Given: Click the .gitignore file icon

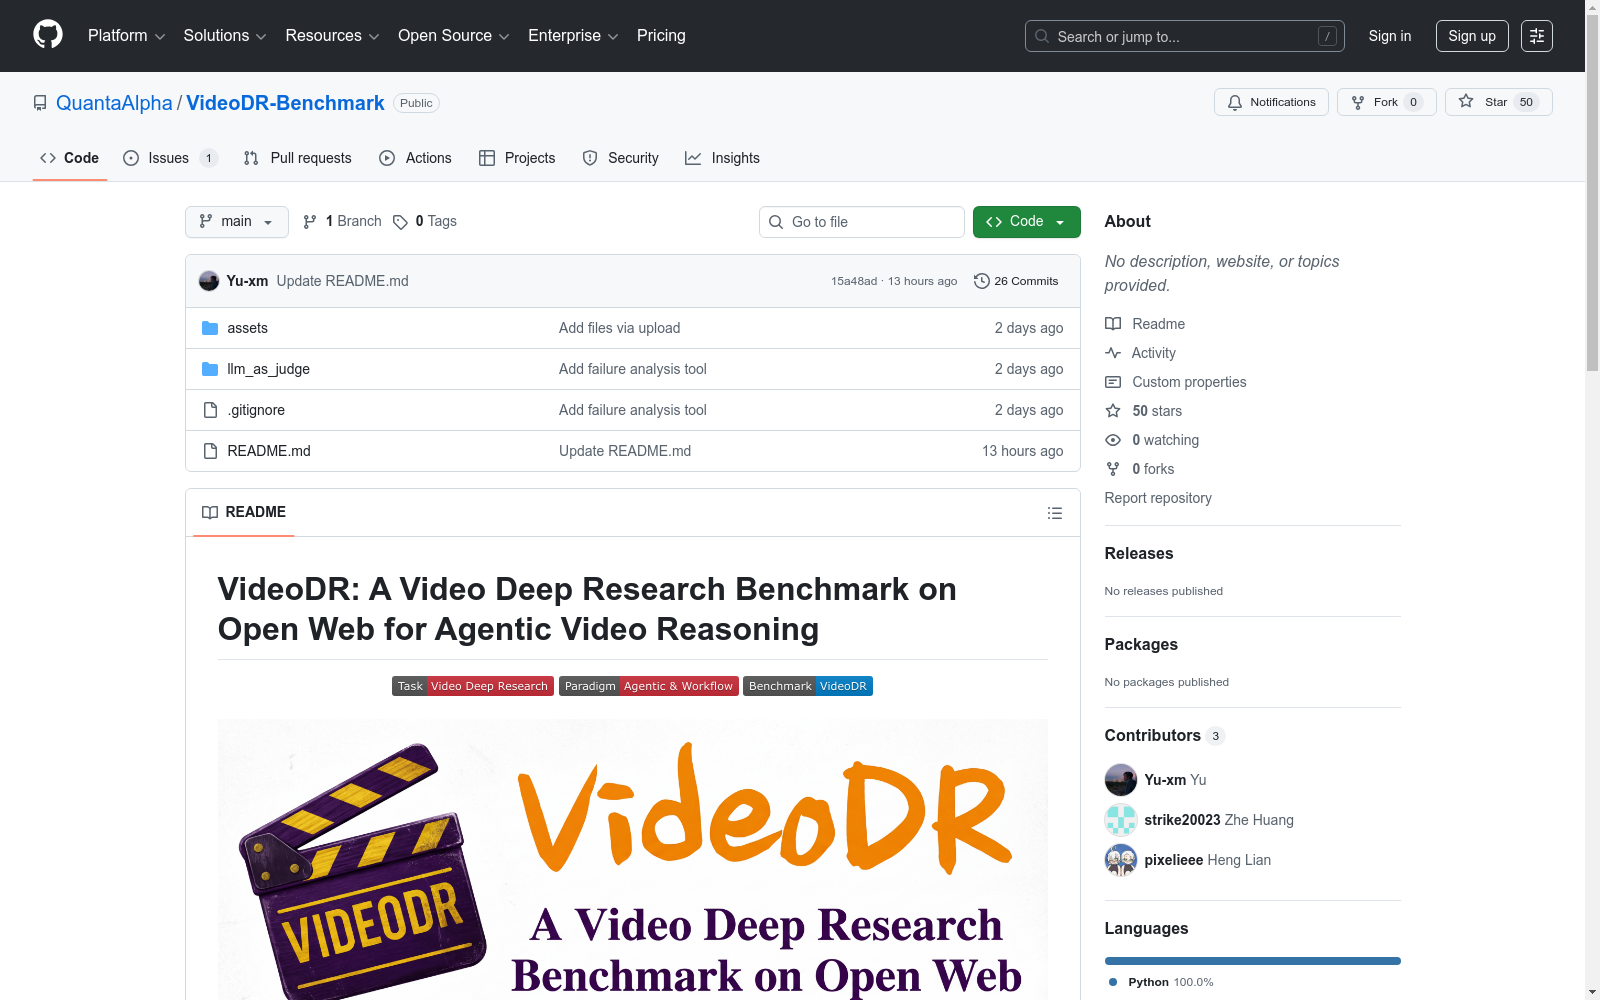Looking at the screenshot, I should [210, 410].
